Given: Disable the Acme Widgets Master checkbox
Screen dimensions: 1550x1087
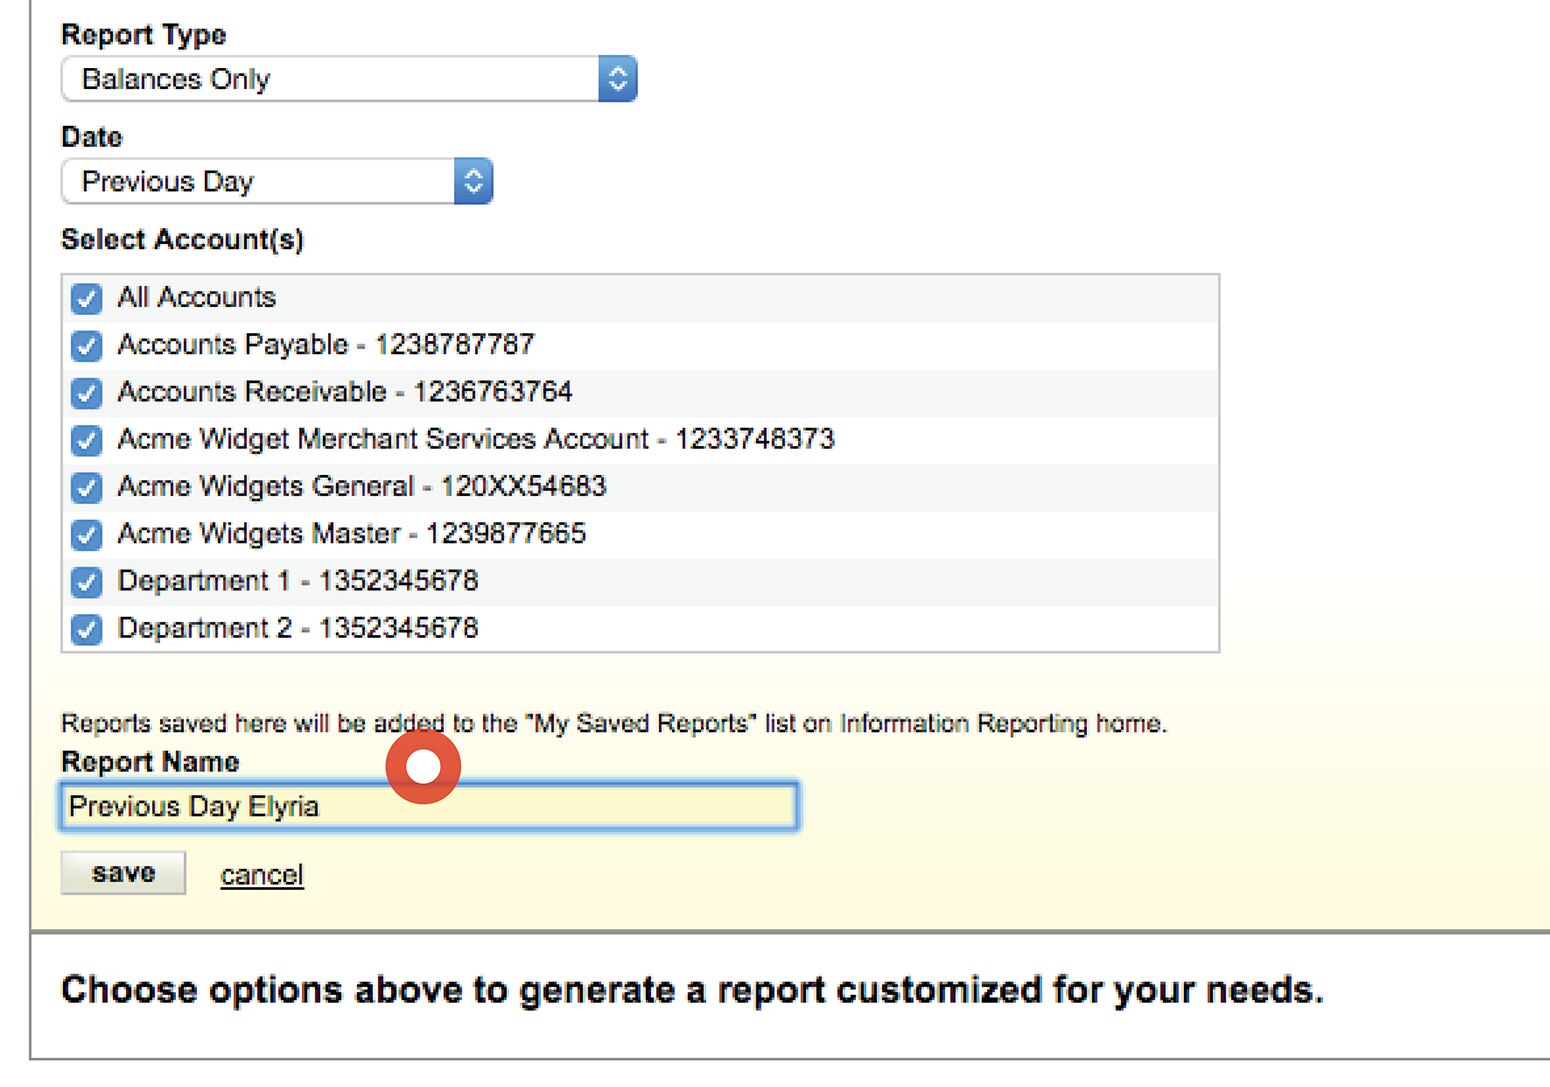Looking at the screenshot, I should pos(87,535).
